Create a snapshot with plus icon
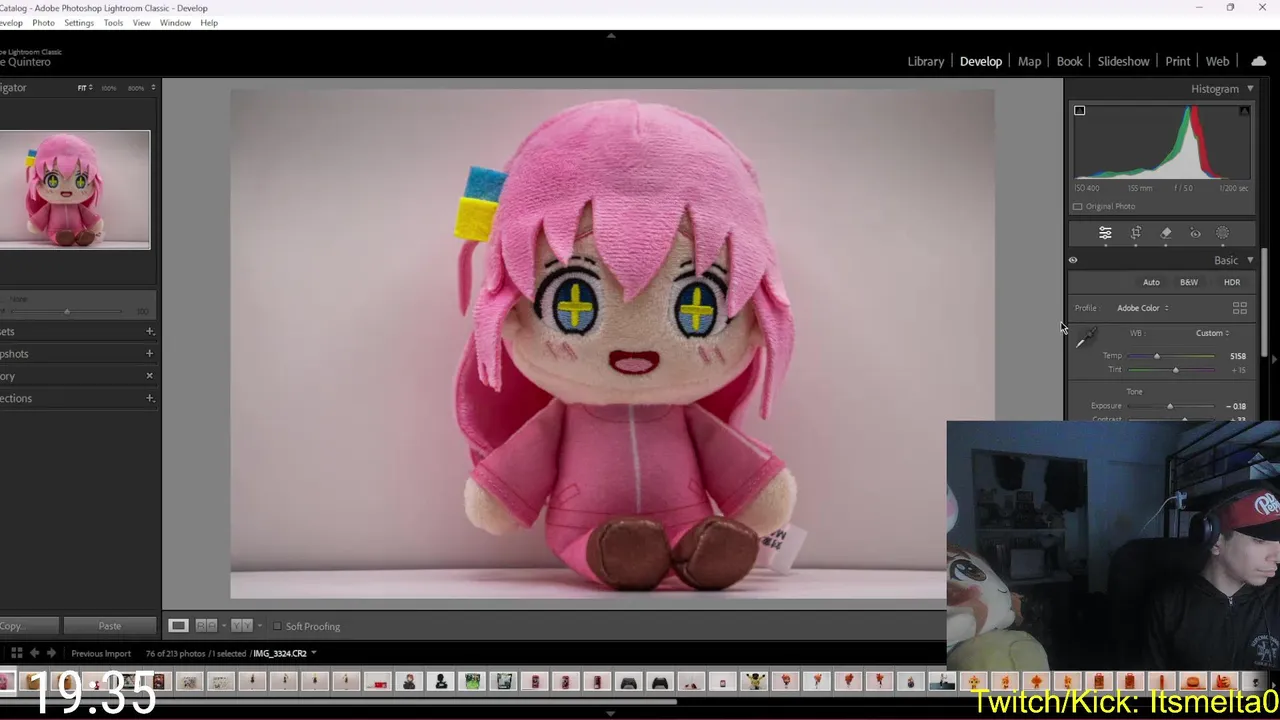The height and width of the screenshot is (720, 1280). pyautogui.click(x=150, y=353)
